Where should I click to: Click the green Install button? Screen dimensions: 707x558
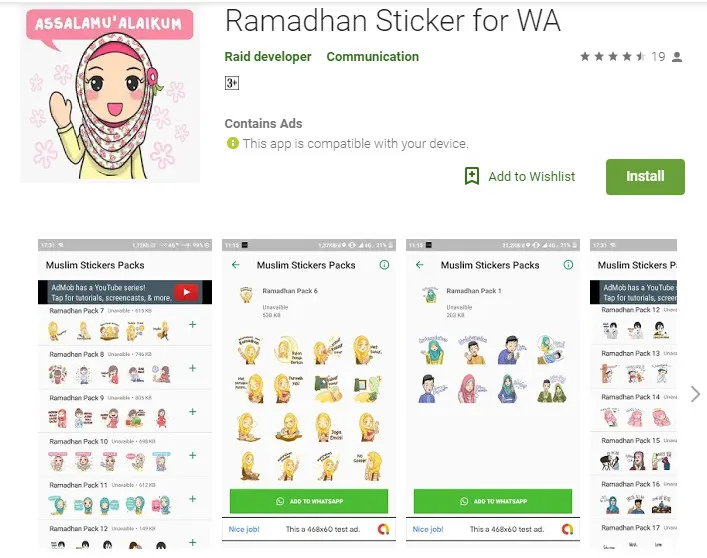[x=645, y=177]
